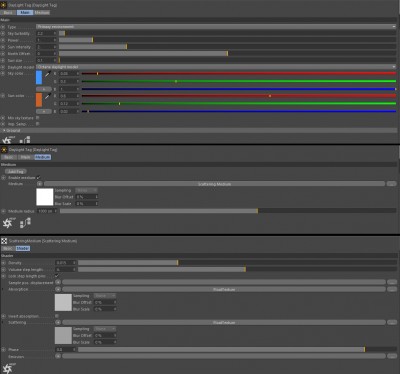Click the Add Fog button

point(16,171)
